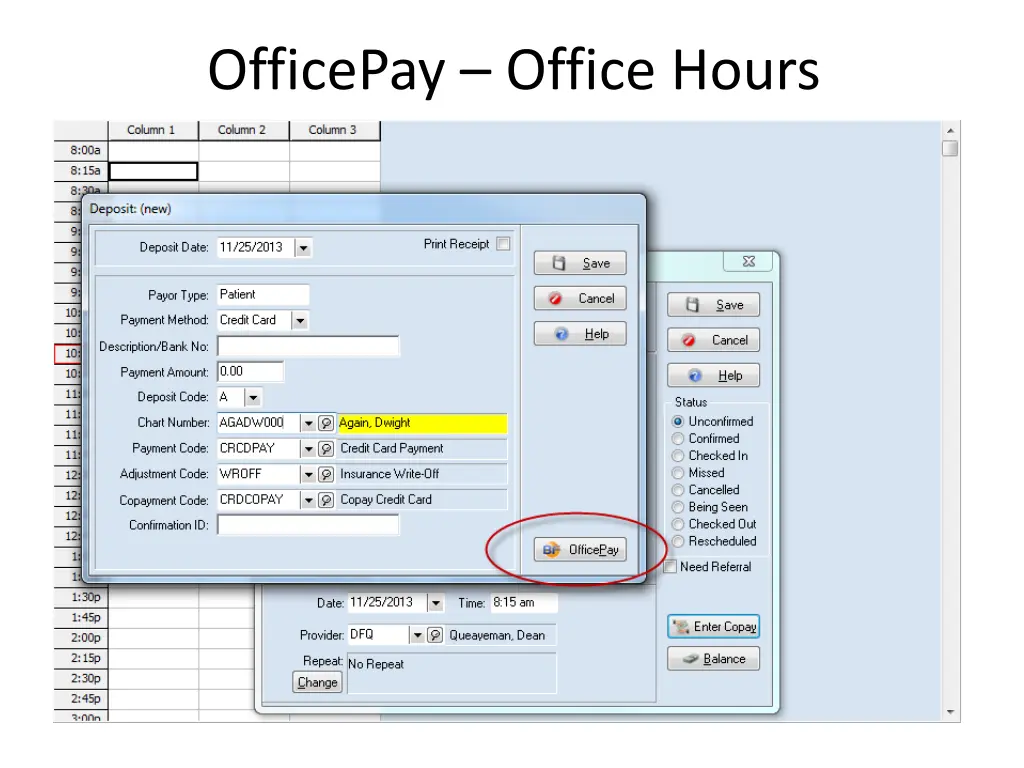Viewport: 1024px width, 768px height.
Task: Cancel the appointment window behind
Action: pos(713,340)
